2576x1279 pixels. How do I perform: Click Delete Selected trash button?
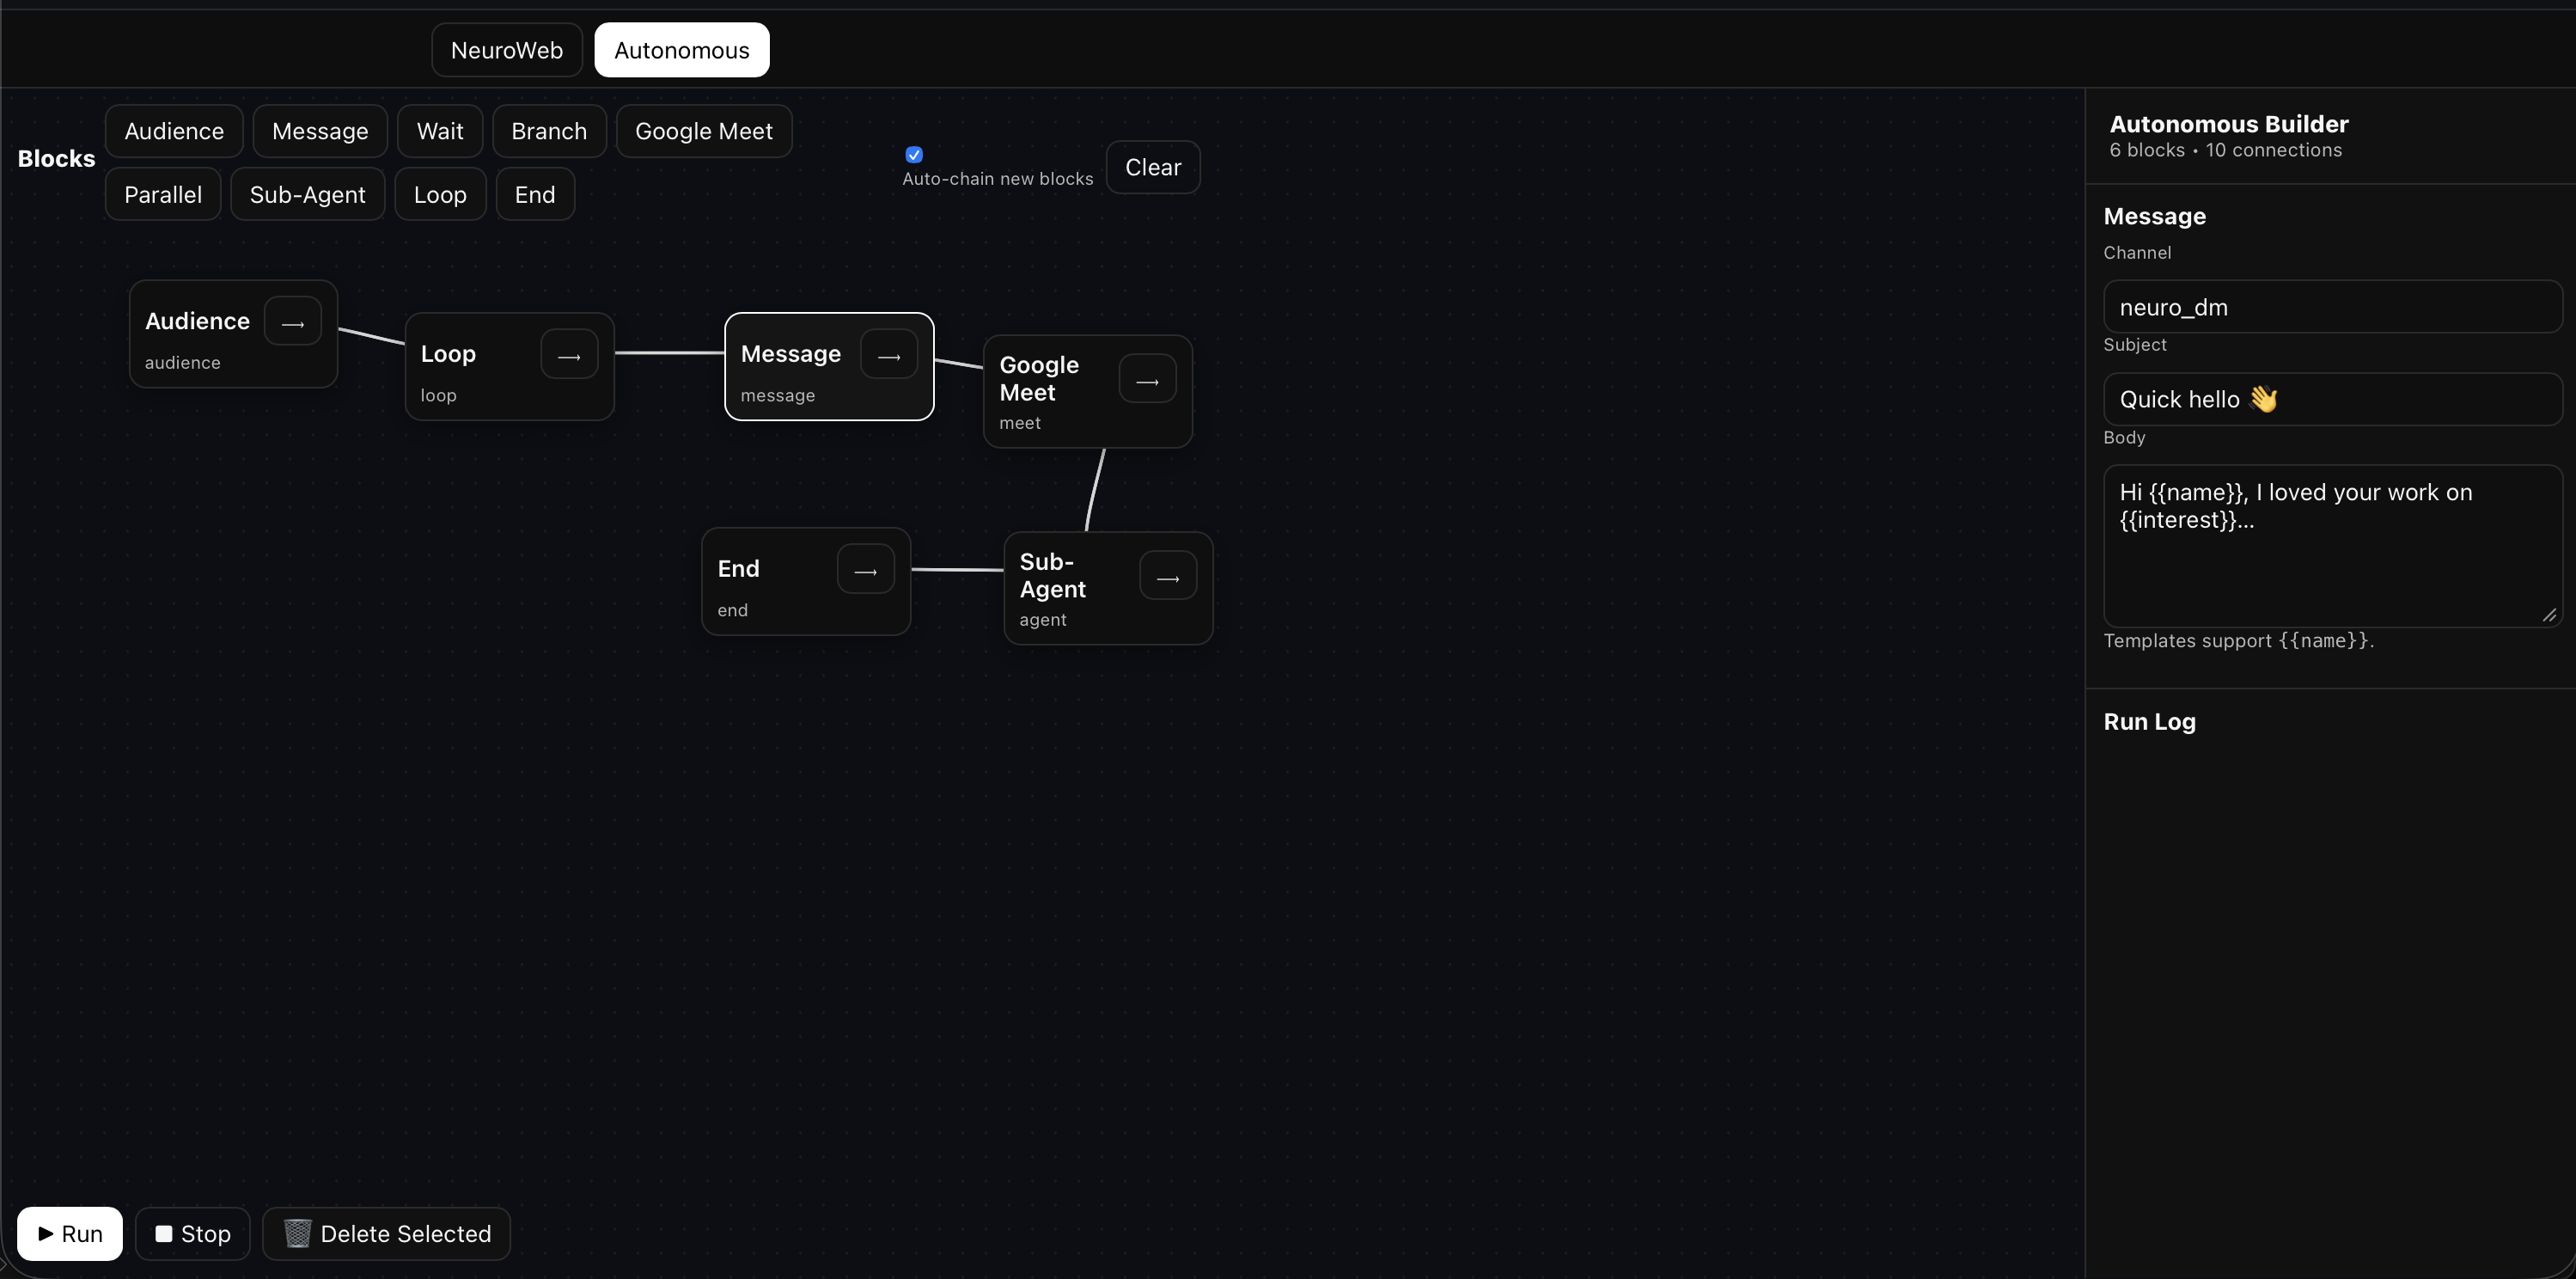coord(386,1233)
